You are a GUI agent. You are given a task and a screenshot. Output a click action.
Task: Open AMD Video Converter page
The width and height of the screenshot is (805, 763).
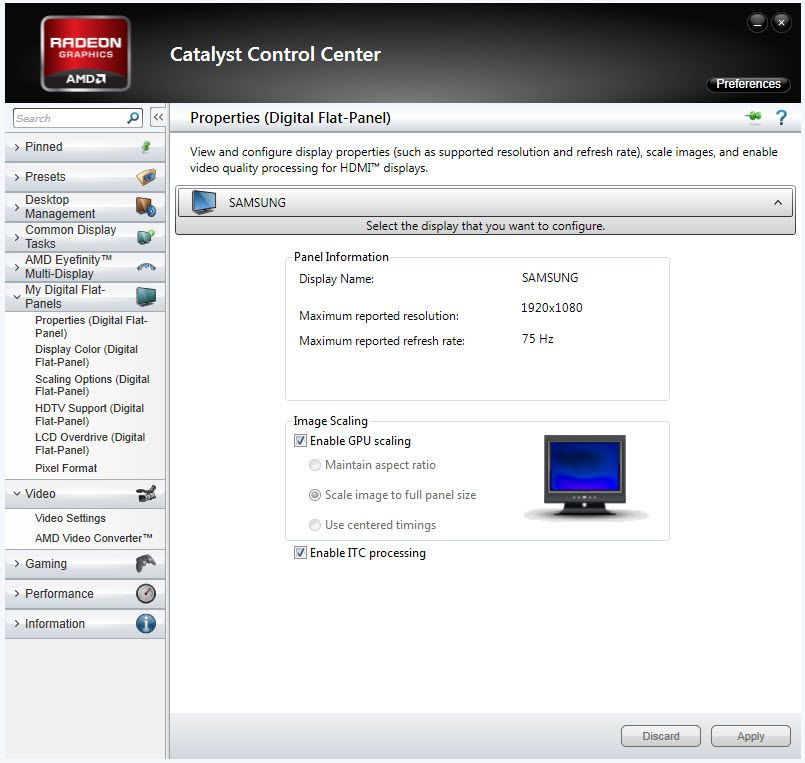pyautogui.click(x=93, y=538)
